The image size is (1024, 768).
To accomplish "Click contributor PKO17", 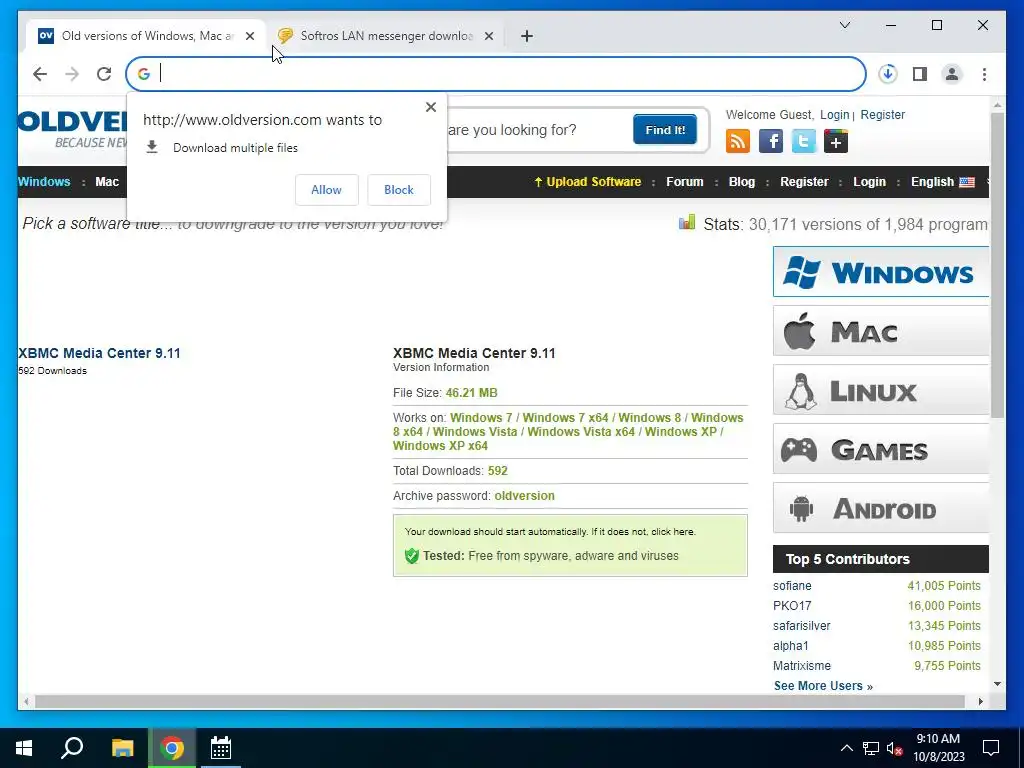I will point(792,606).
